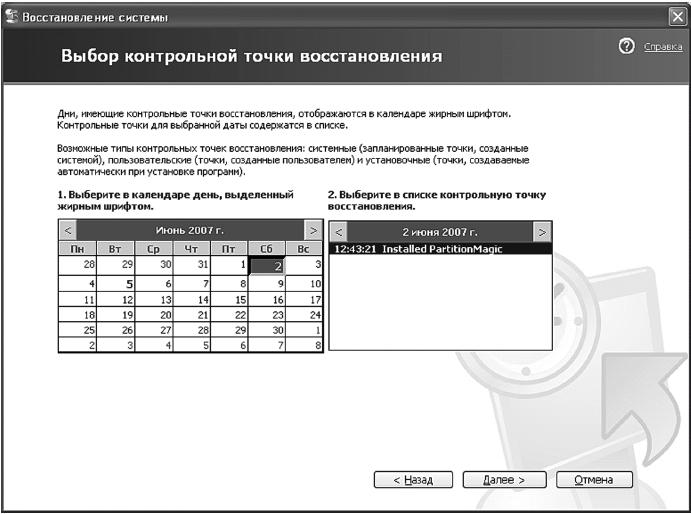Image resolution: width=691 pixels, height=514 pixels.
Task: Go to previous month in calendar
Action: click(x=67, y=231)
